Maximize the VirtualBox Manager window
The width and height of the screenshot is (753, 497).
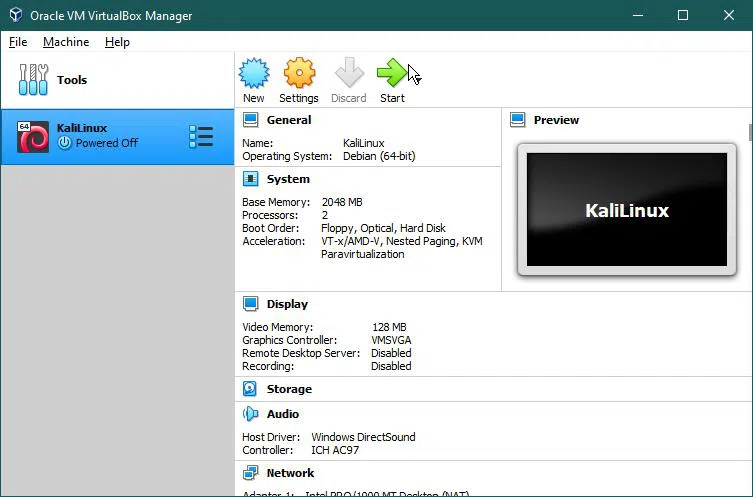pyautogui.click(x=683, y=15)
